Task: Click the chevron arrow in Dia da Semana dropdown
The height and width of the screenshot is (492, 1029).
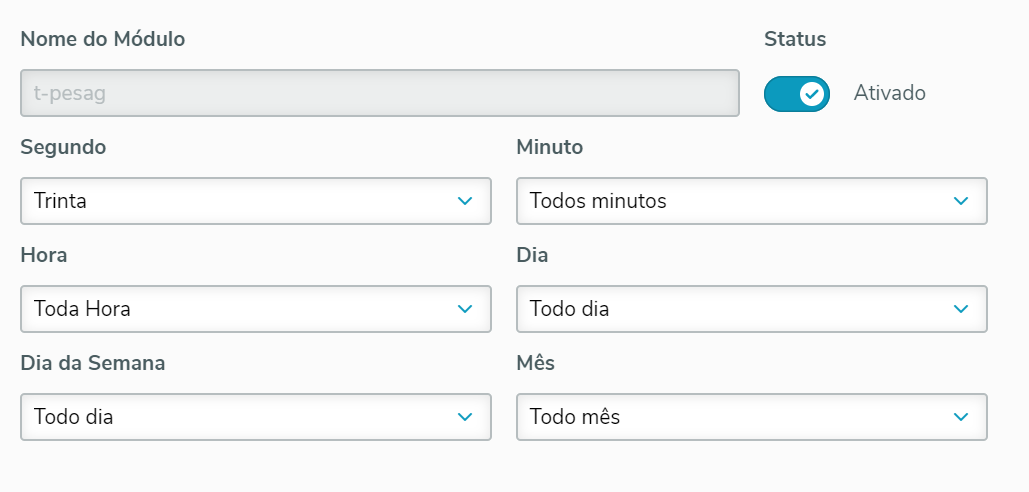Action: pos(464,417)
